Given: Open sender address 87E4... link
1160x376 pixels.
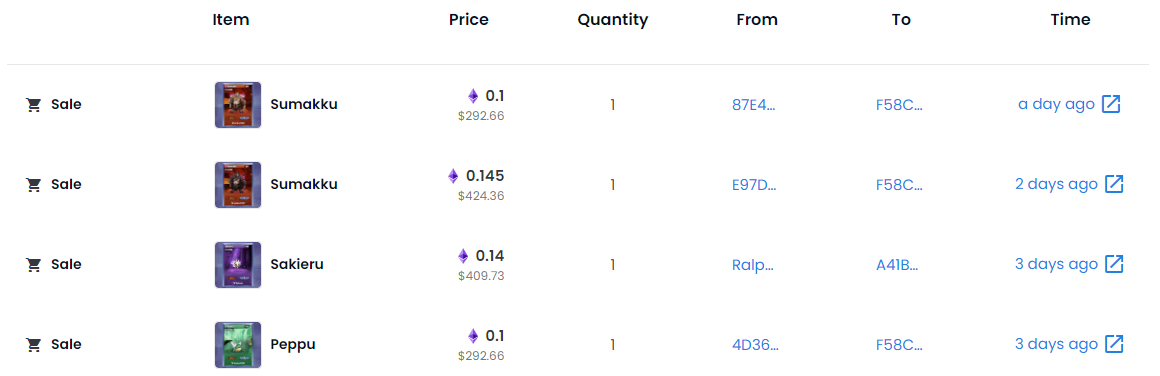Looking at the screenshot, I should pos(754,105).
